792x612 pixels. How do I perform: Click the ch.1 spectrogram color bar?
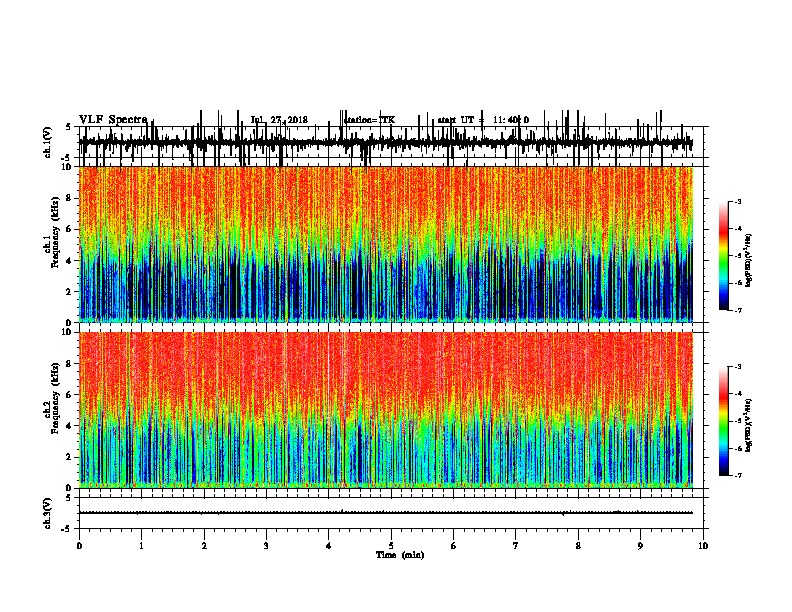(724, 256)
